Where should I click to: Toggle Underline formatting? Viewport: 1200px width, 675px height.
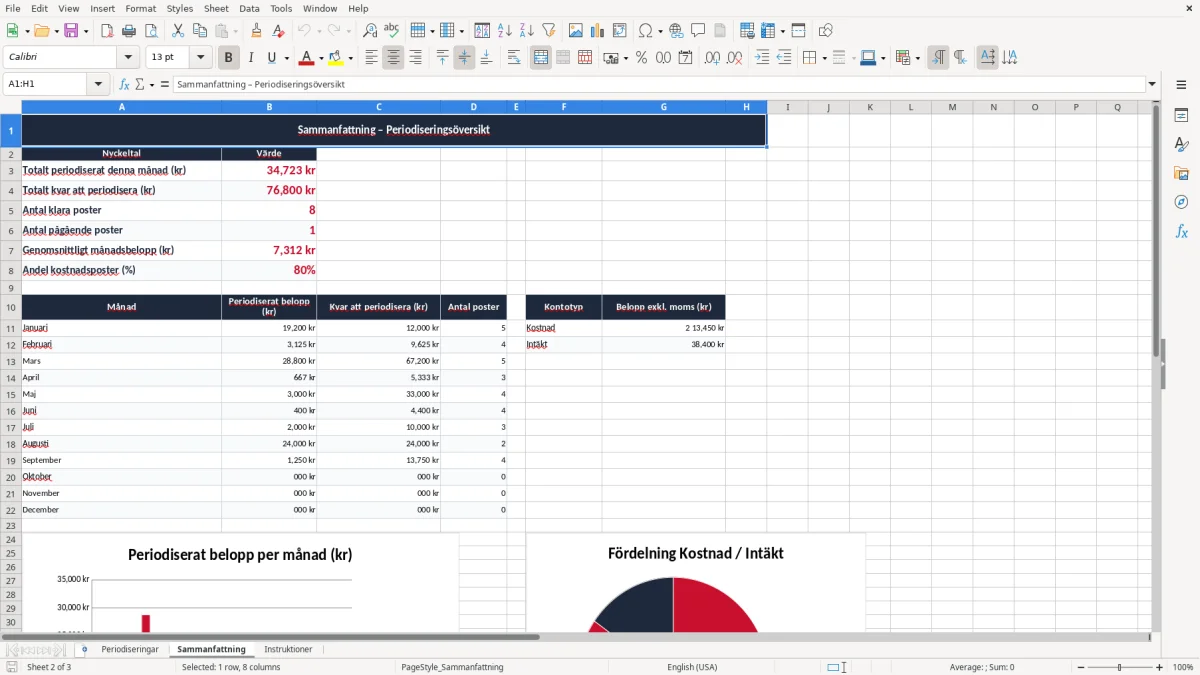pos(271,58)
